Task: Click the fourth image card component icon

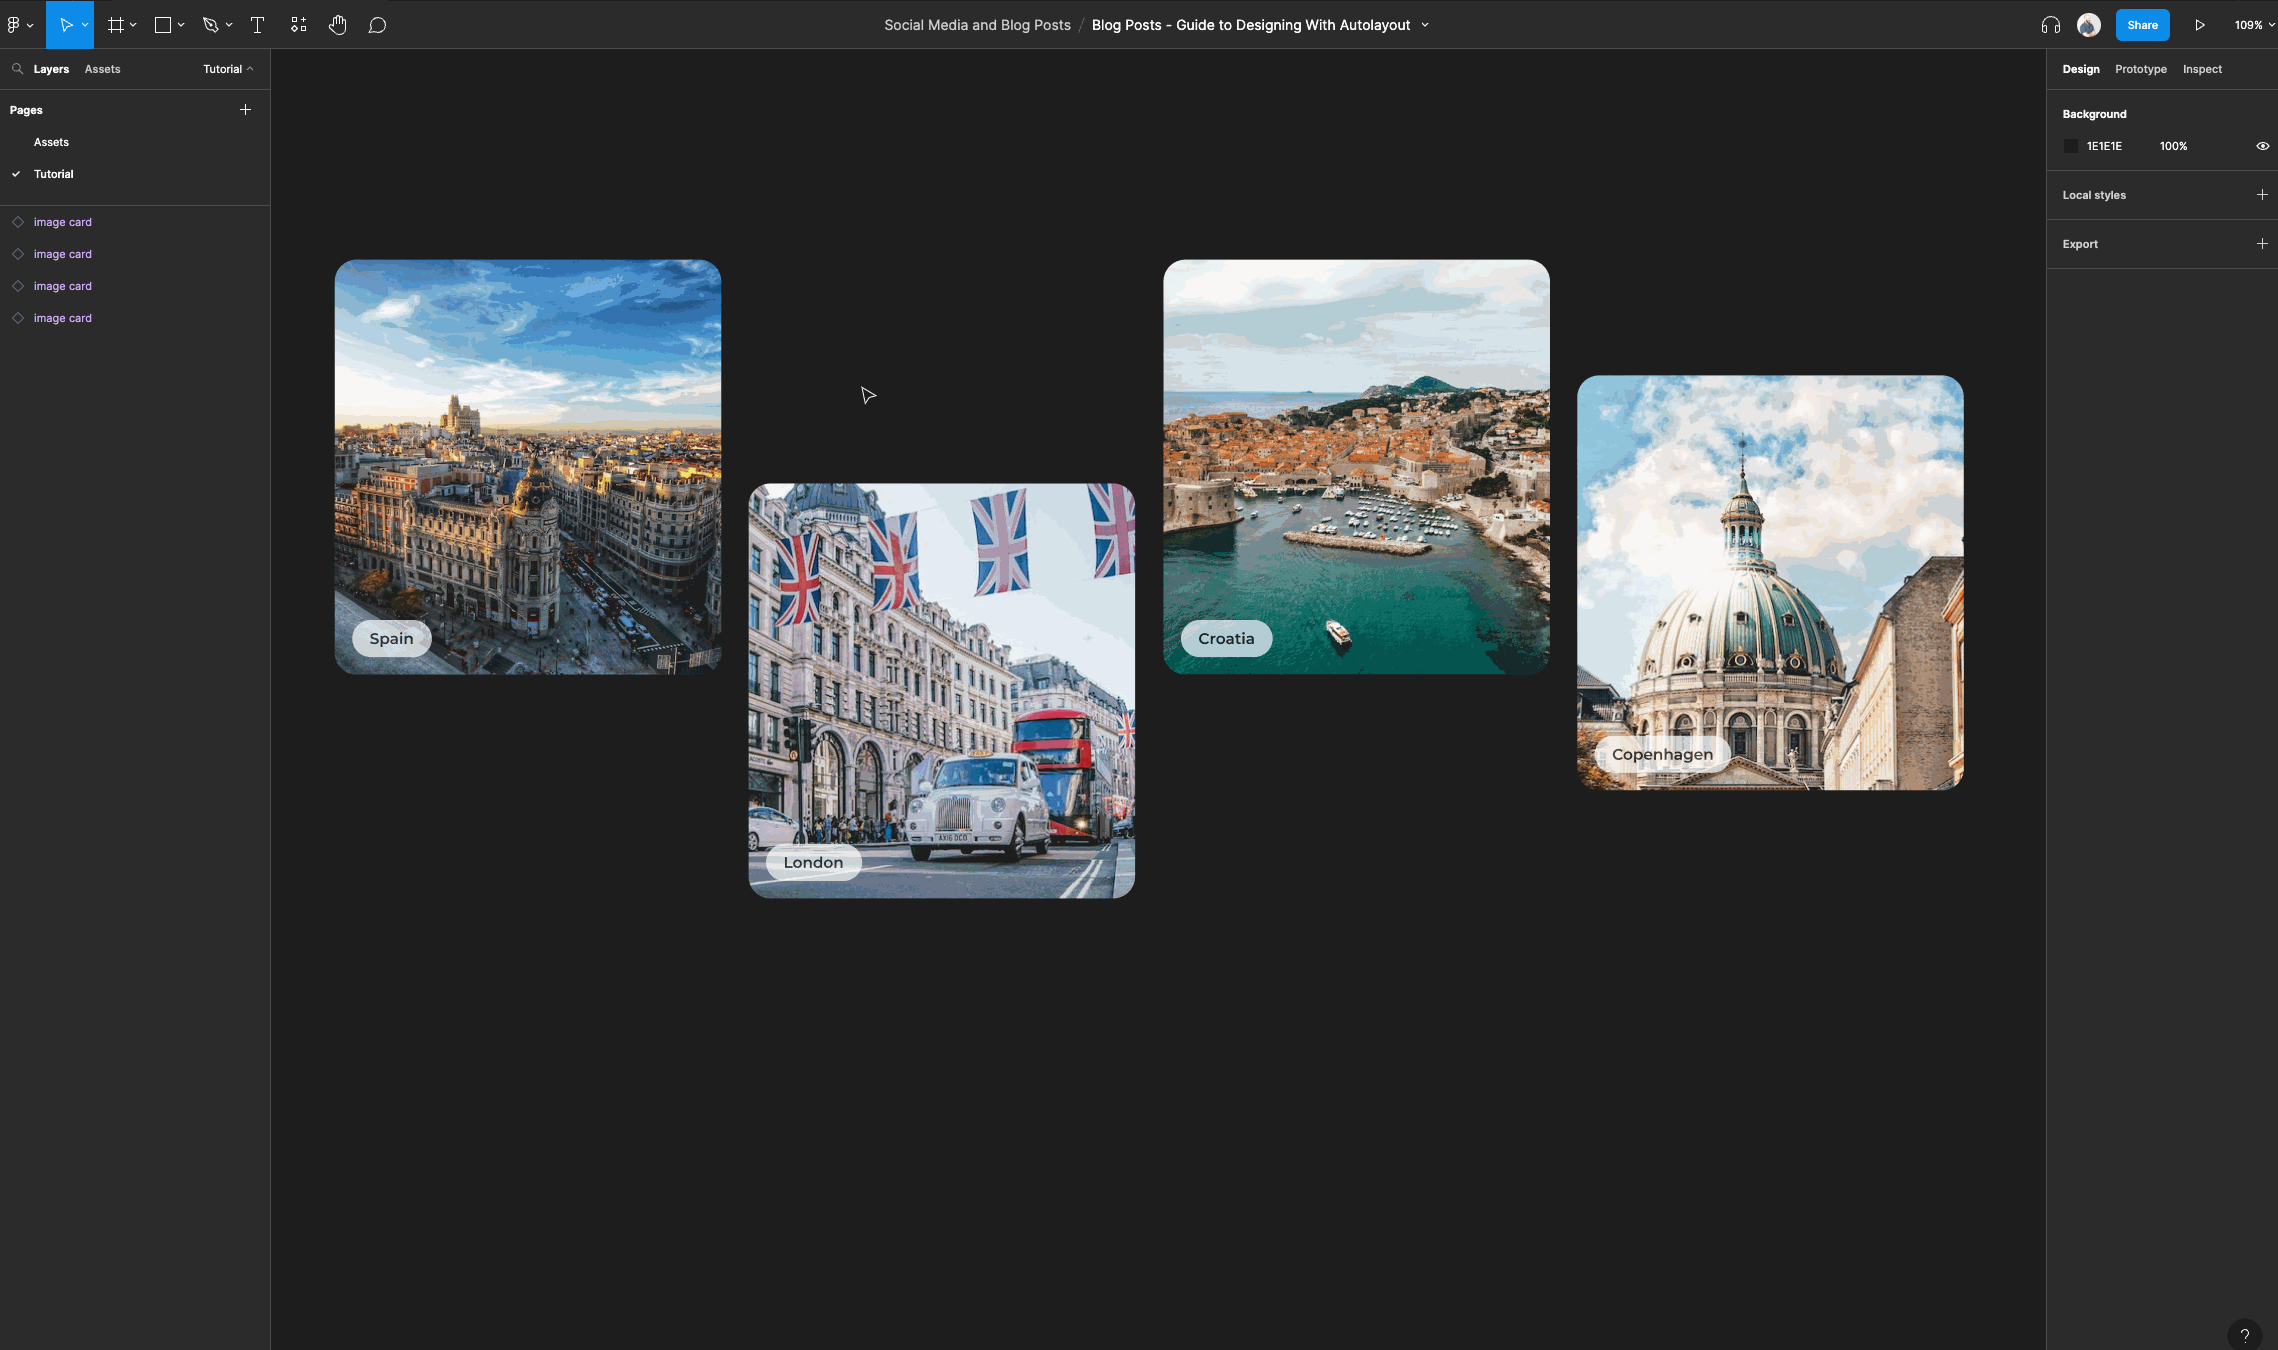Action: click(x=18, y=318)
